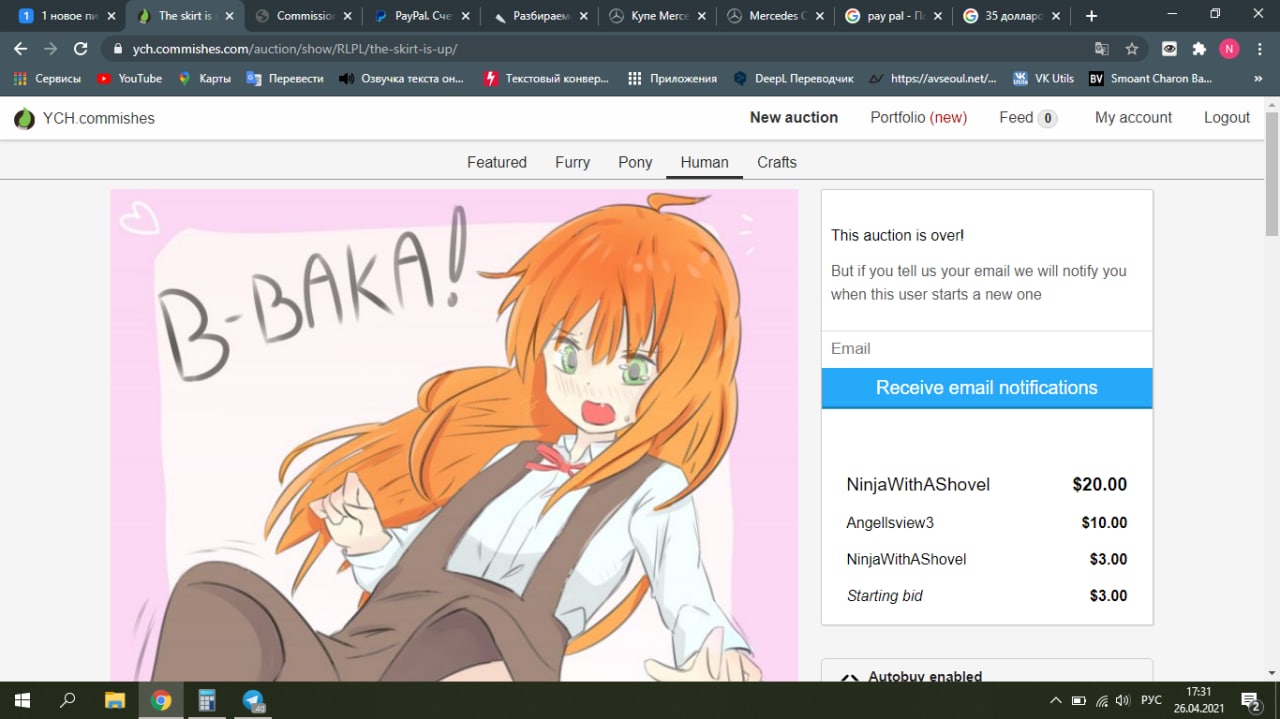1280x719 pixels.
Task: Click the address bar URL
Action: pyautogui.click(x=295, y=48)
